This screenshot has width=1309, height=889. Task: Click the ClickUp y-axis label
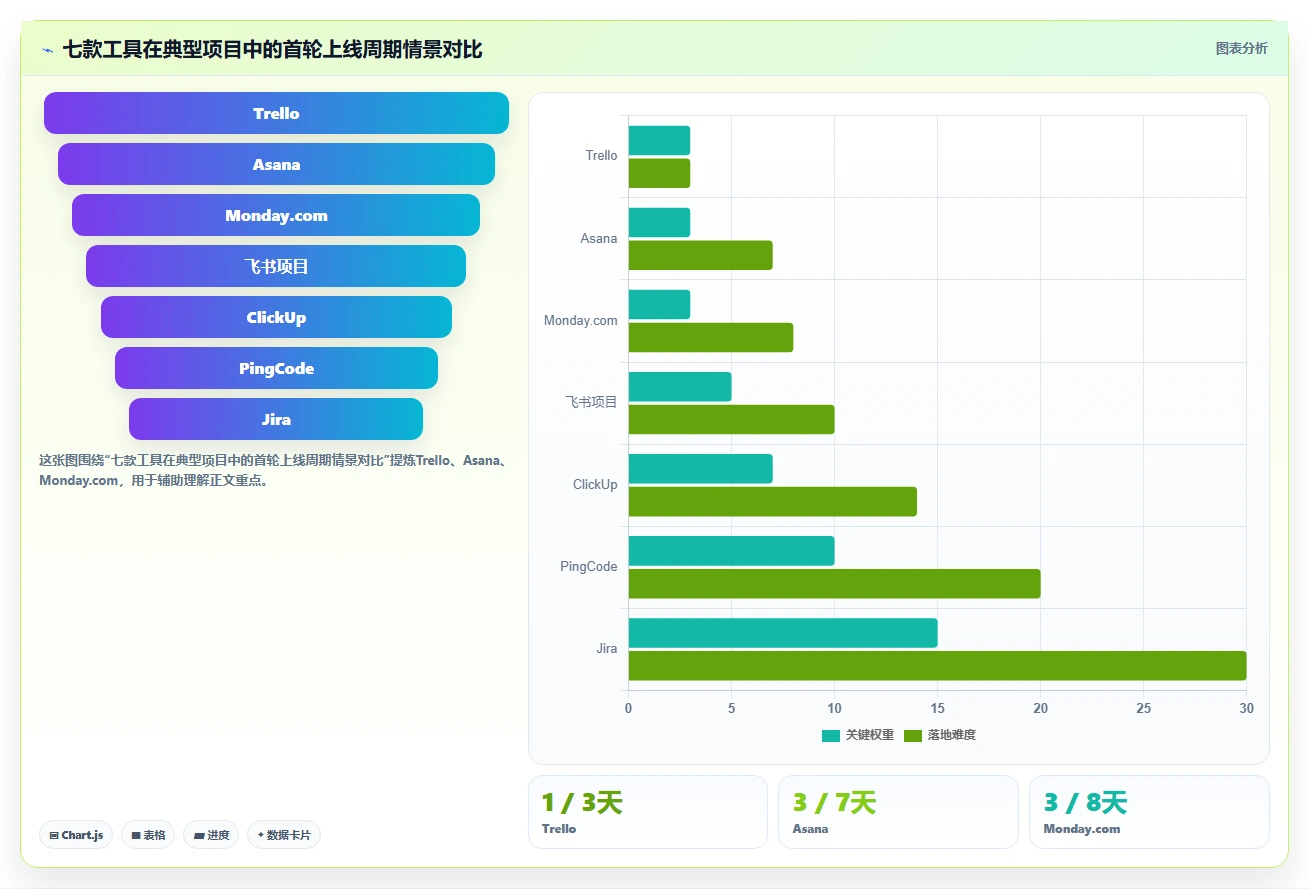point(595,485)
